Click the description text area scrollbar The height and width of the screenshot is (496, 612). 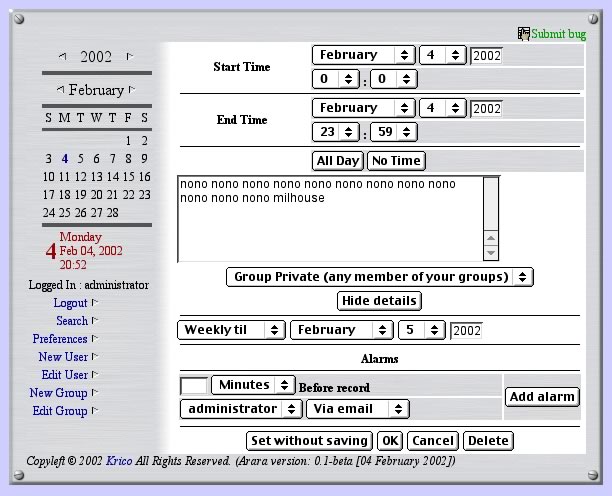click(x=490, y=218)
